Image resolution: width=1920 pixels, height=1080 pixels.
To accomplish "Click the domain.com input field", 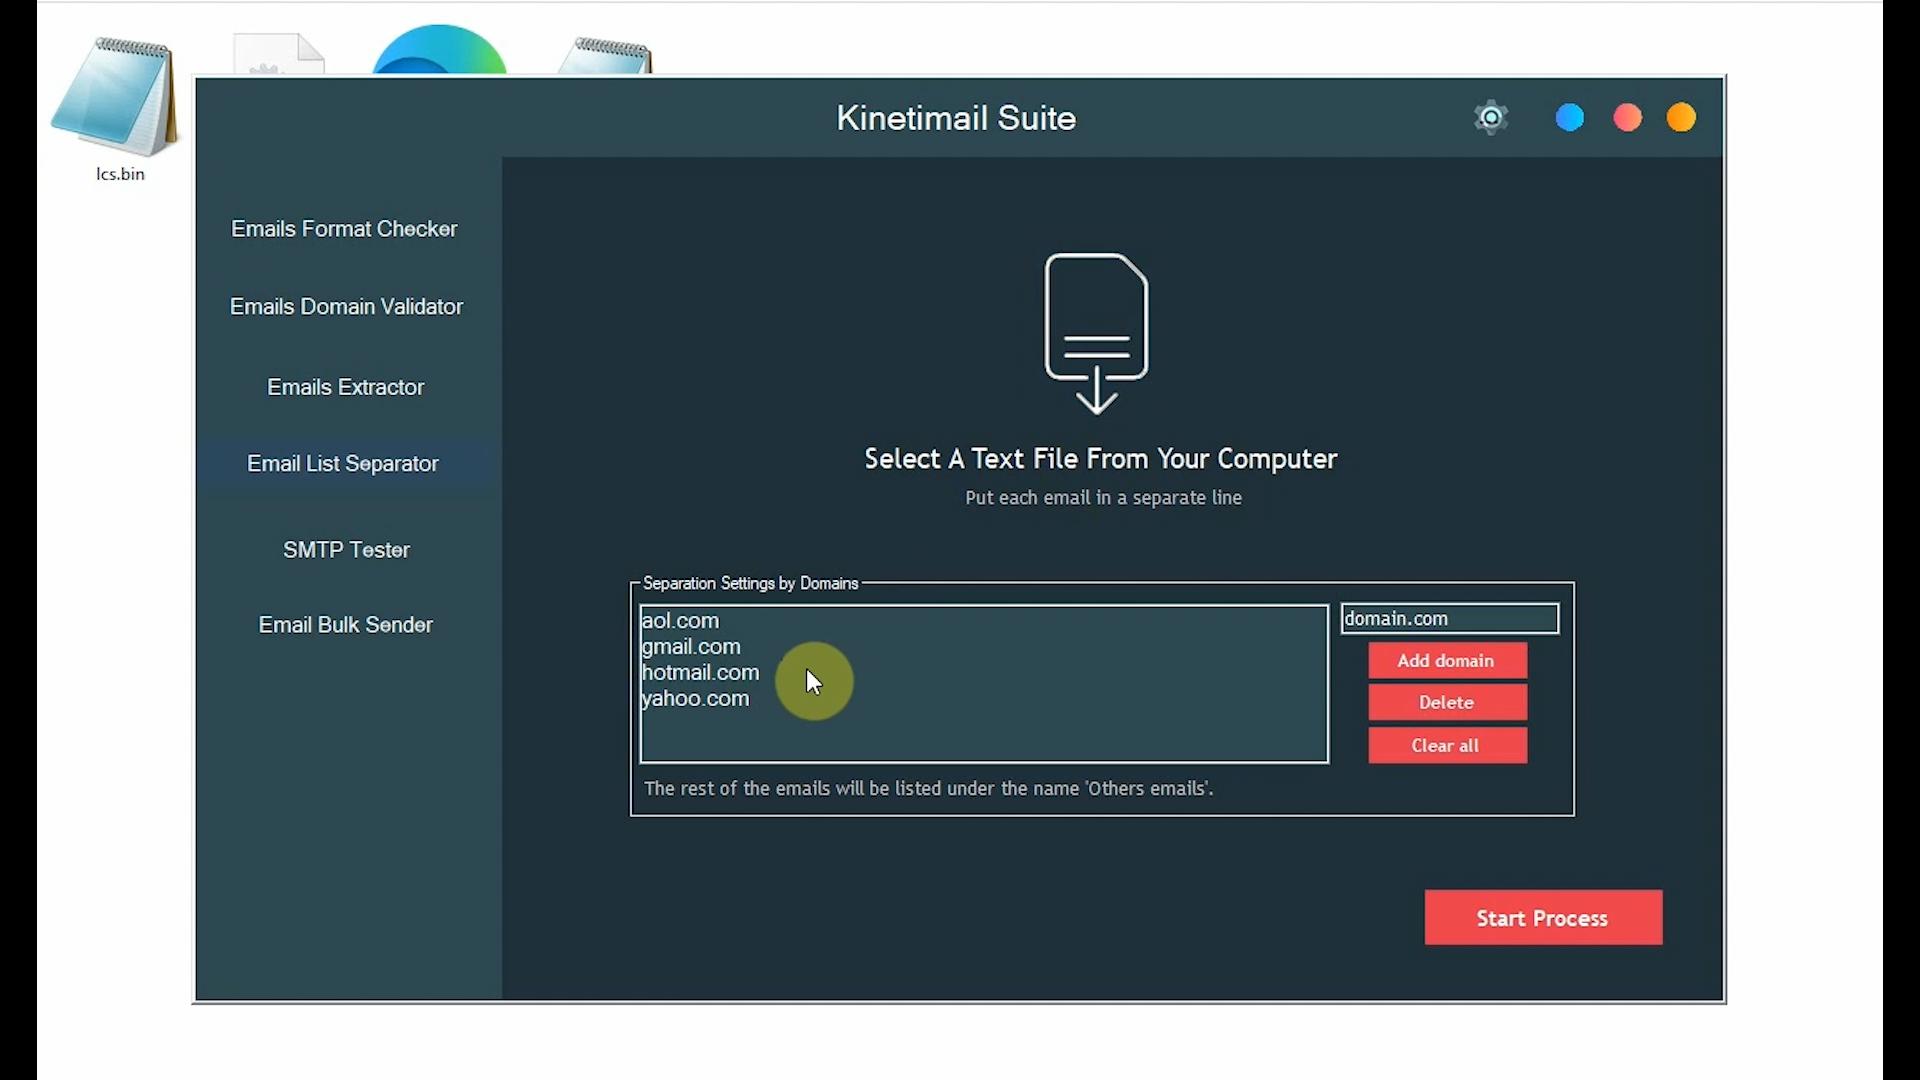I will (1448, 618).
